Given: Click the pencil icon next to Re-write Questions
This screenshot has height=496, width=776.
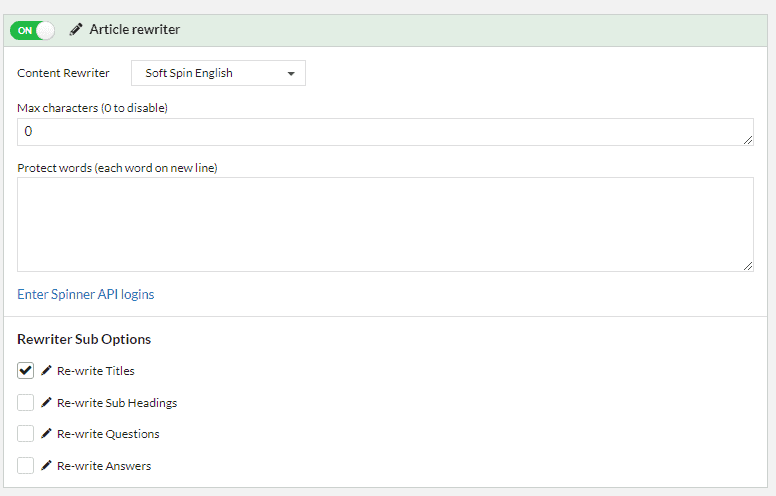Looking at the screenshot, I should [46, 434].
